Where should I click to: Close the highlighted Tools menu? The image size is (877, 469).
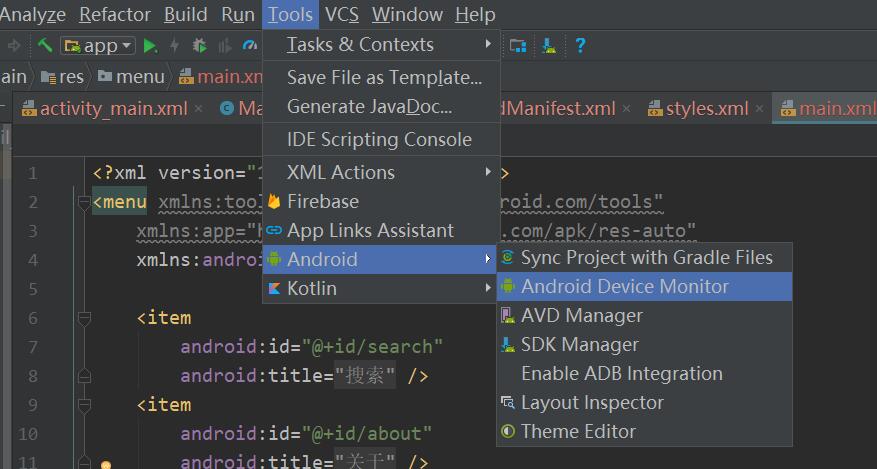coord(290,15)
